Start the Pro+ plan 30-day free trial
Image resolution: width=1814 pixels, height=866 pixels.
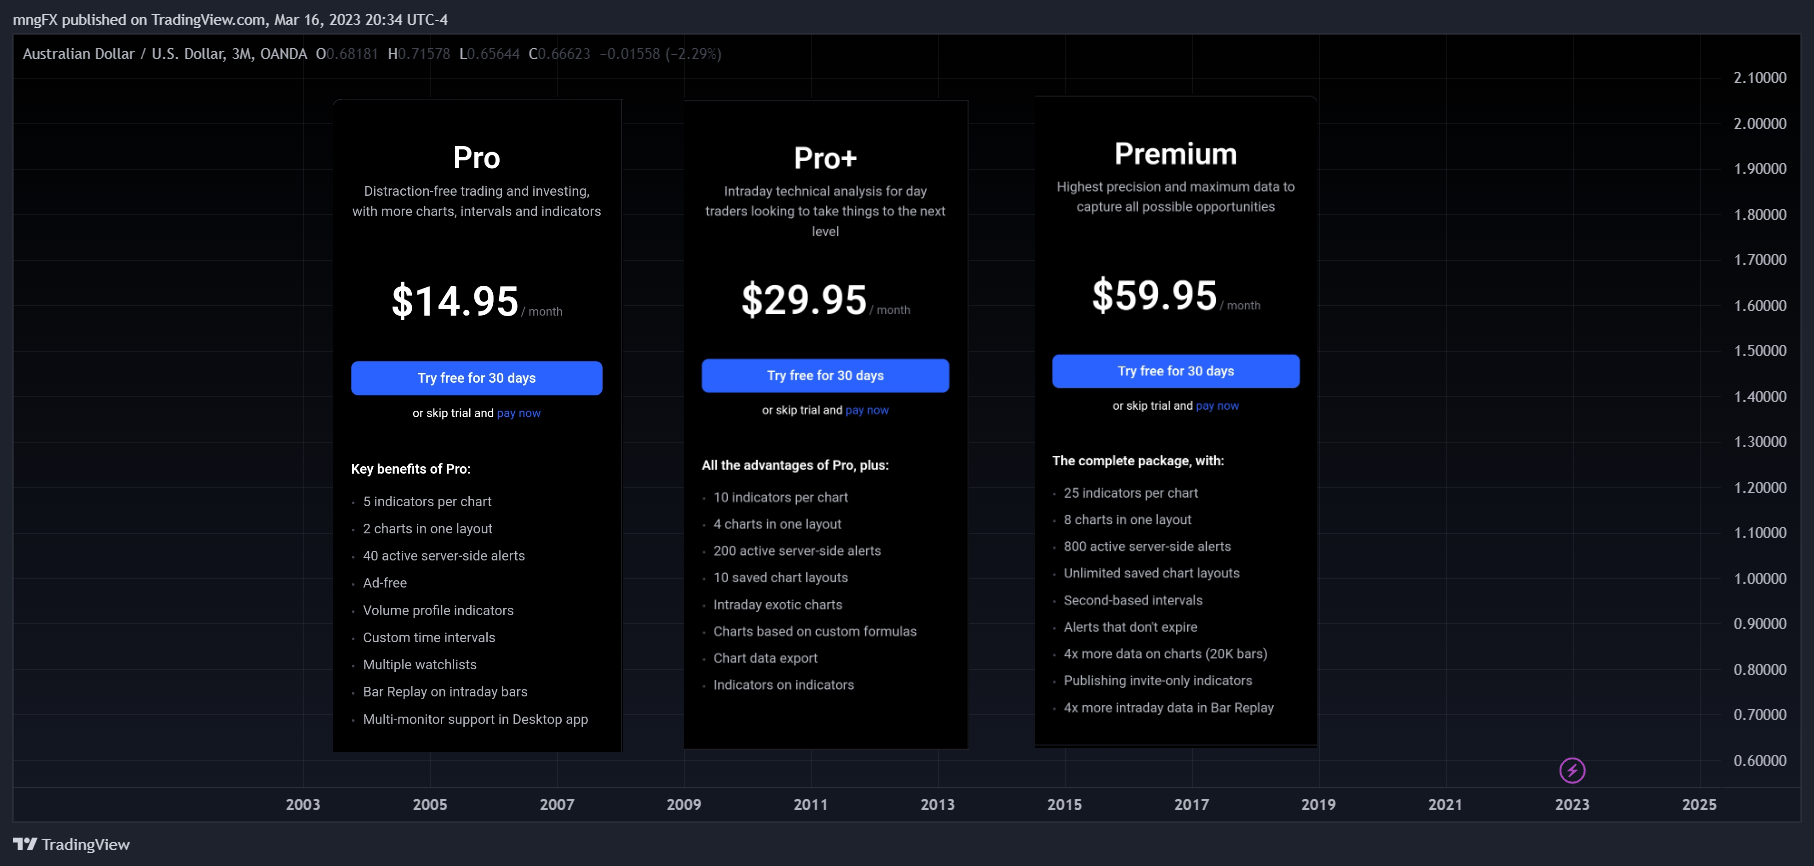pyautogui.click(x=825, y=376)
